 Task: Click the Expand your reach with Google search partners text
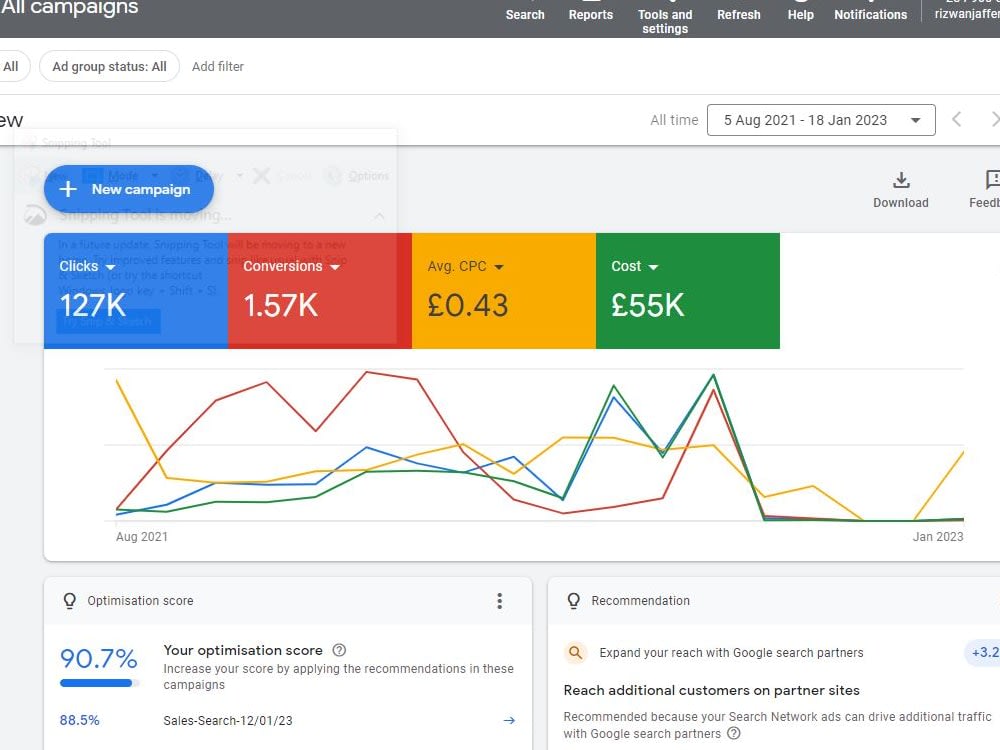click(x=731, y=652)
